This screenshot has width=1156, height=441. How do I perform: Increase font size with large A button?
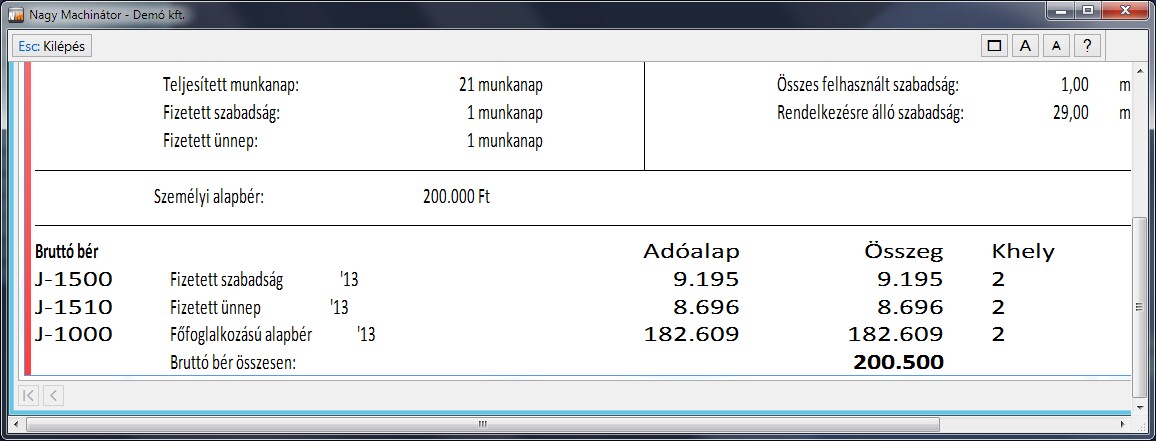tap(1025, 46)
